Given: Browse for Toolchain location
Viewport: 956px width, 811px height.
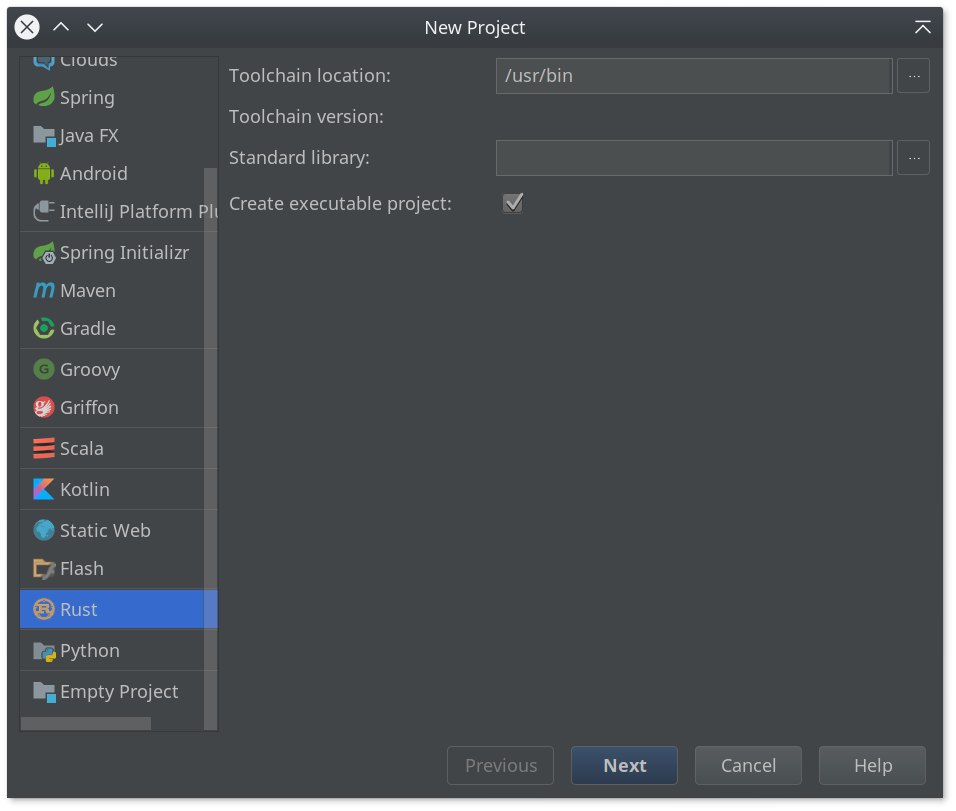Looking at the screenshot, I should click(x=913, y=76).
